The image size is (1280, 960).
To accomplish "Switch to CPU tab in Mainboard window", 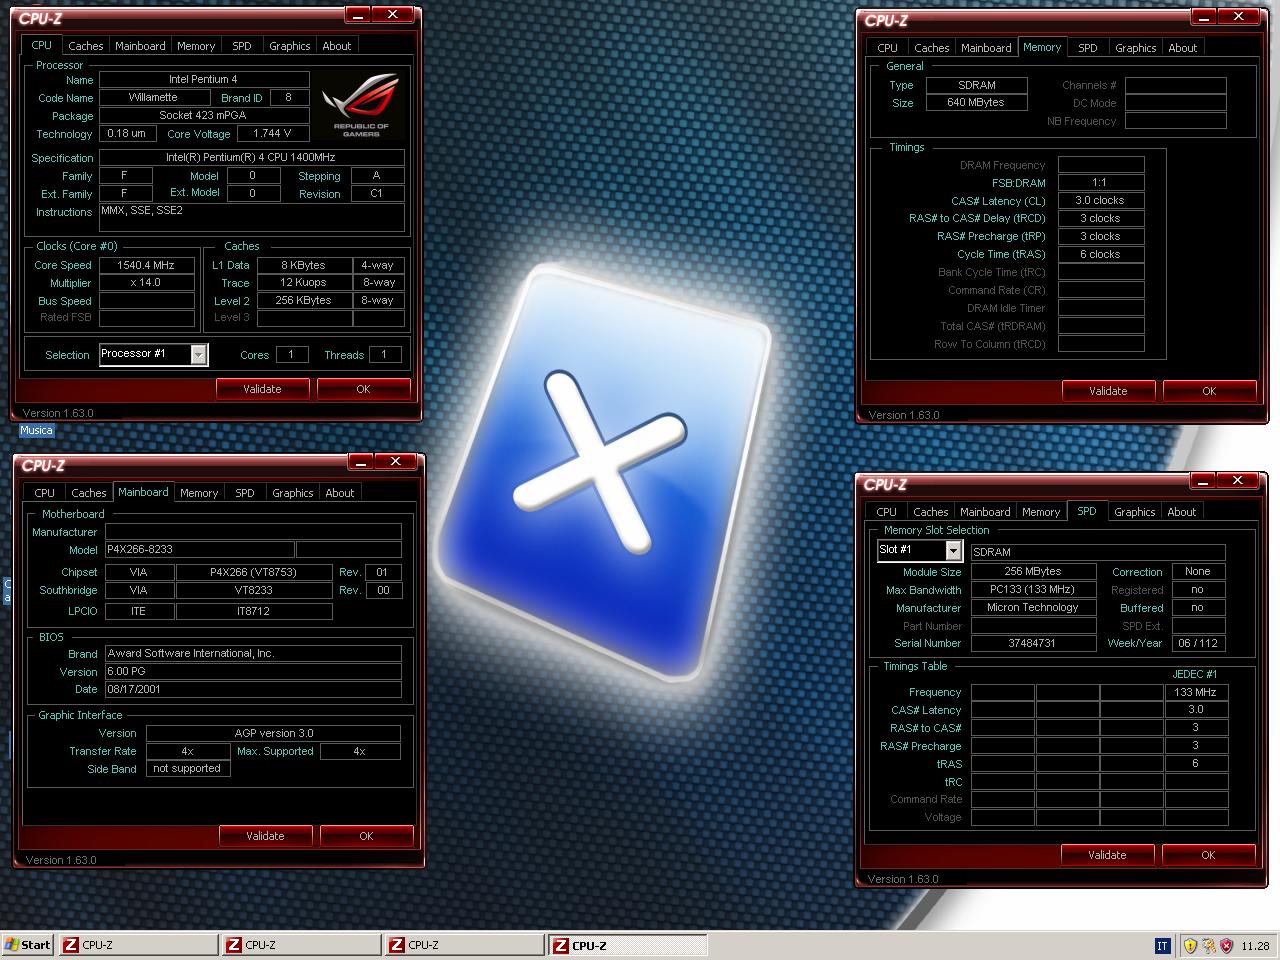I will pos(45,493).
